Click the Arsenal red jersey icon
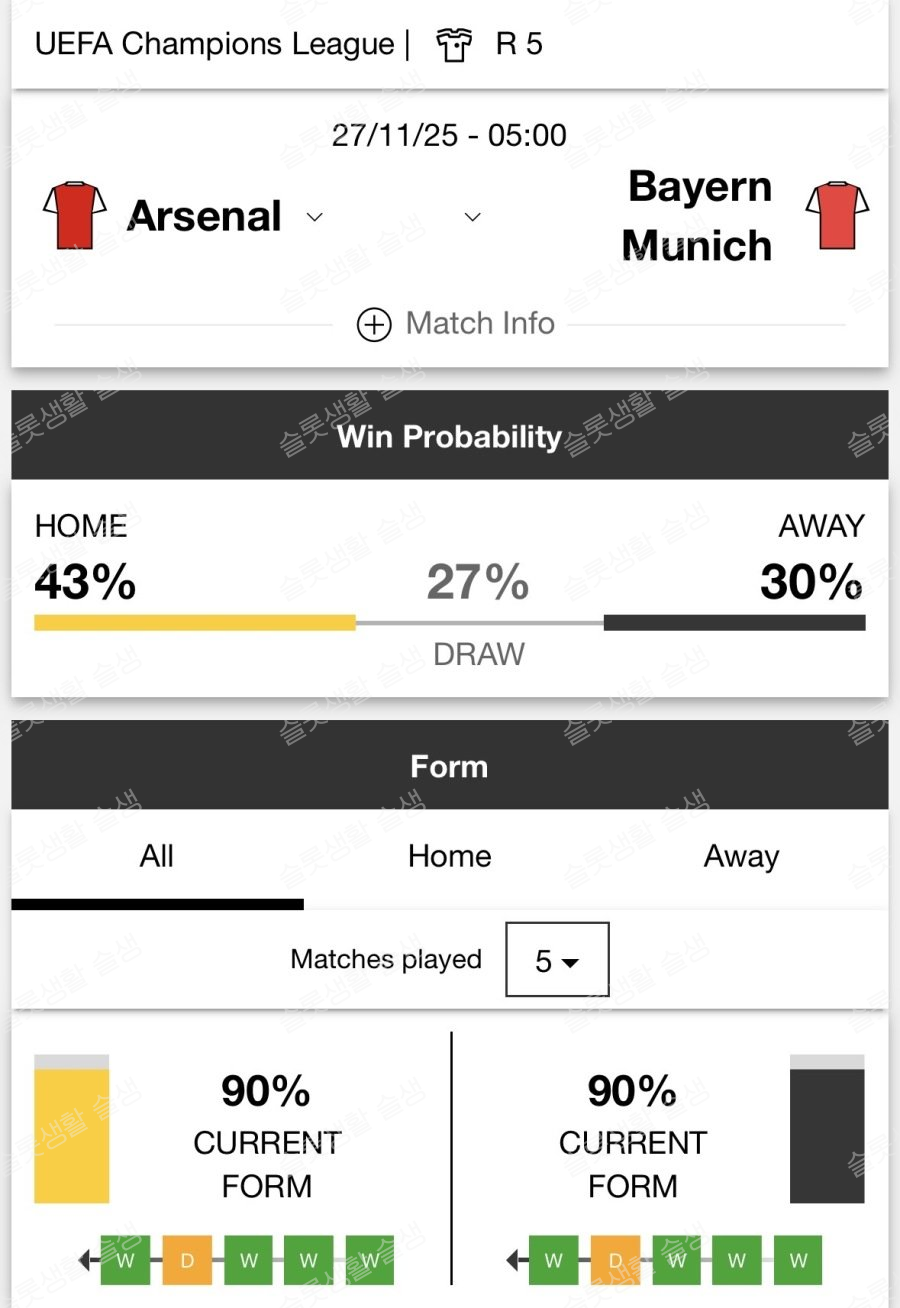900x1308 pixels. tap(74, 215)
